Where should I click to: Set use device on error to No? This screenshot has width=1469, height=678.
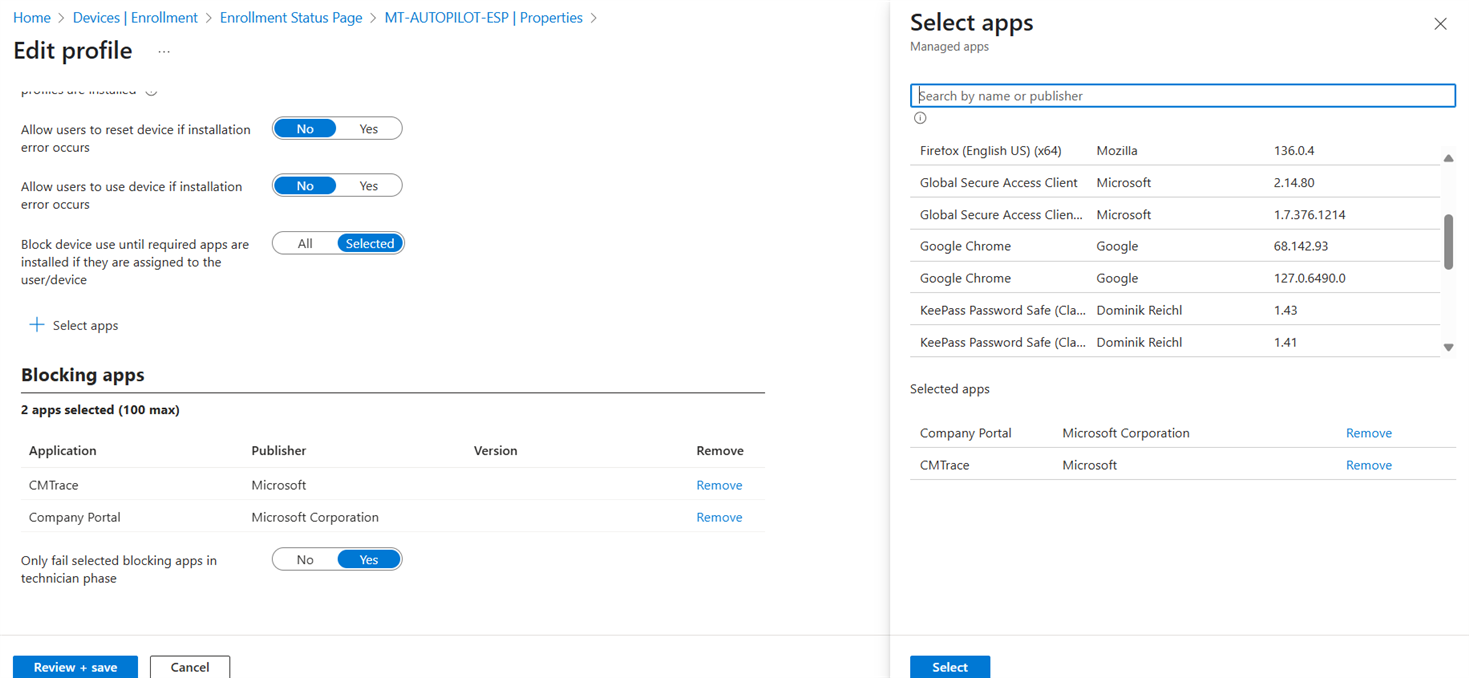pyautogui.click(x=305, y=186)
